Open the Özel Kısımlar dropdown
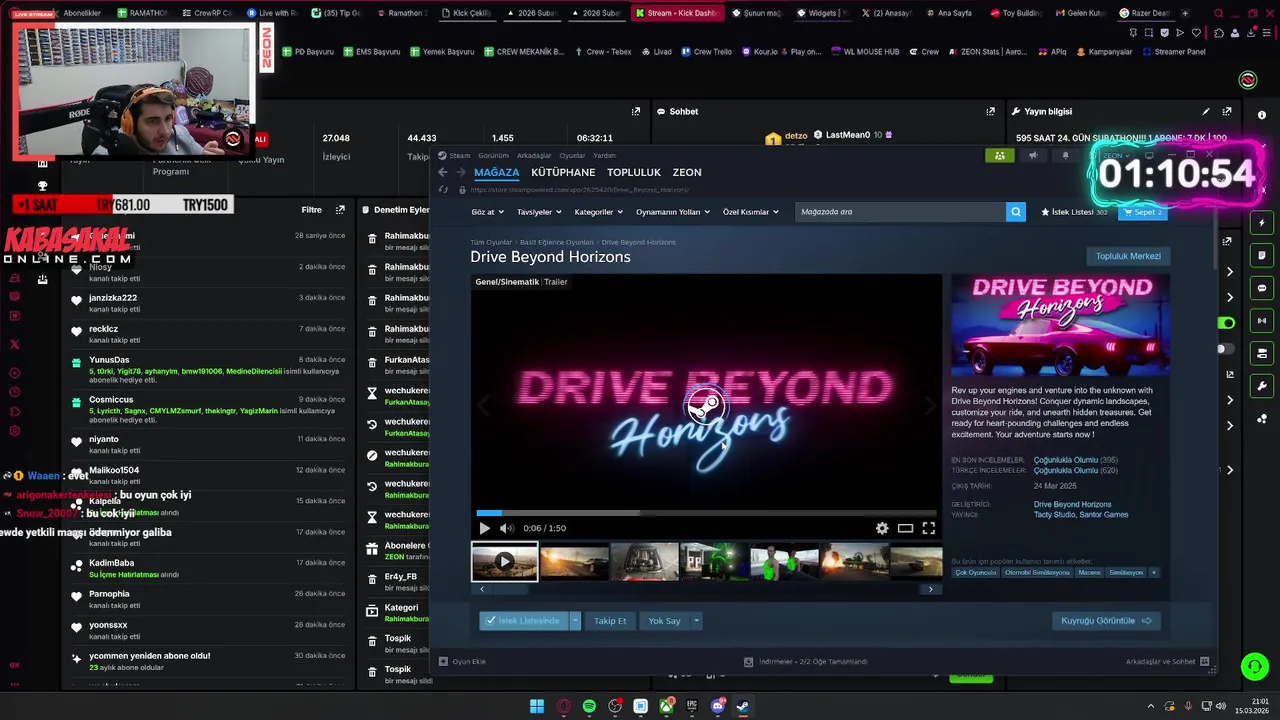The height and width of the screenshot is (720, 1280). 751,212
